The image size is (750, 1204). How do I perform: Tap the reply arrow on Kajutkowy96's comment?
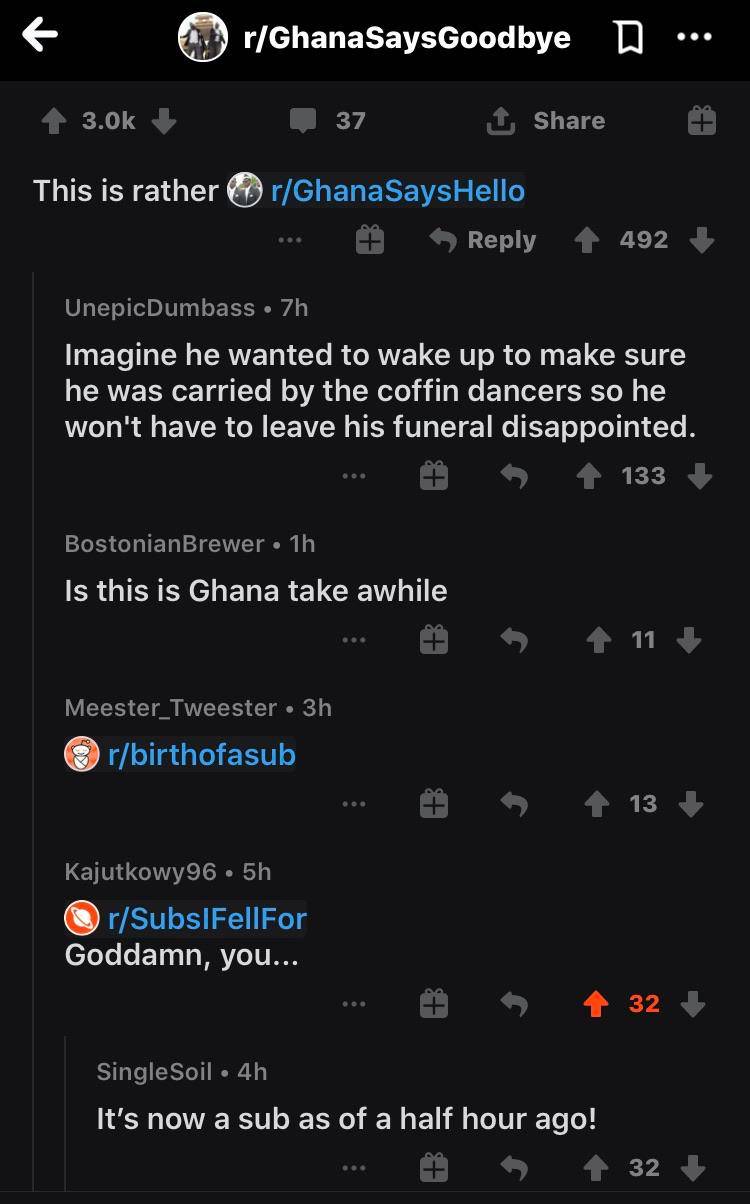513,1003
